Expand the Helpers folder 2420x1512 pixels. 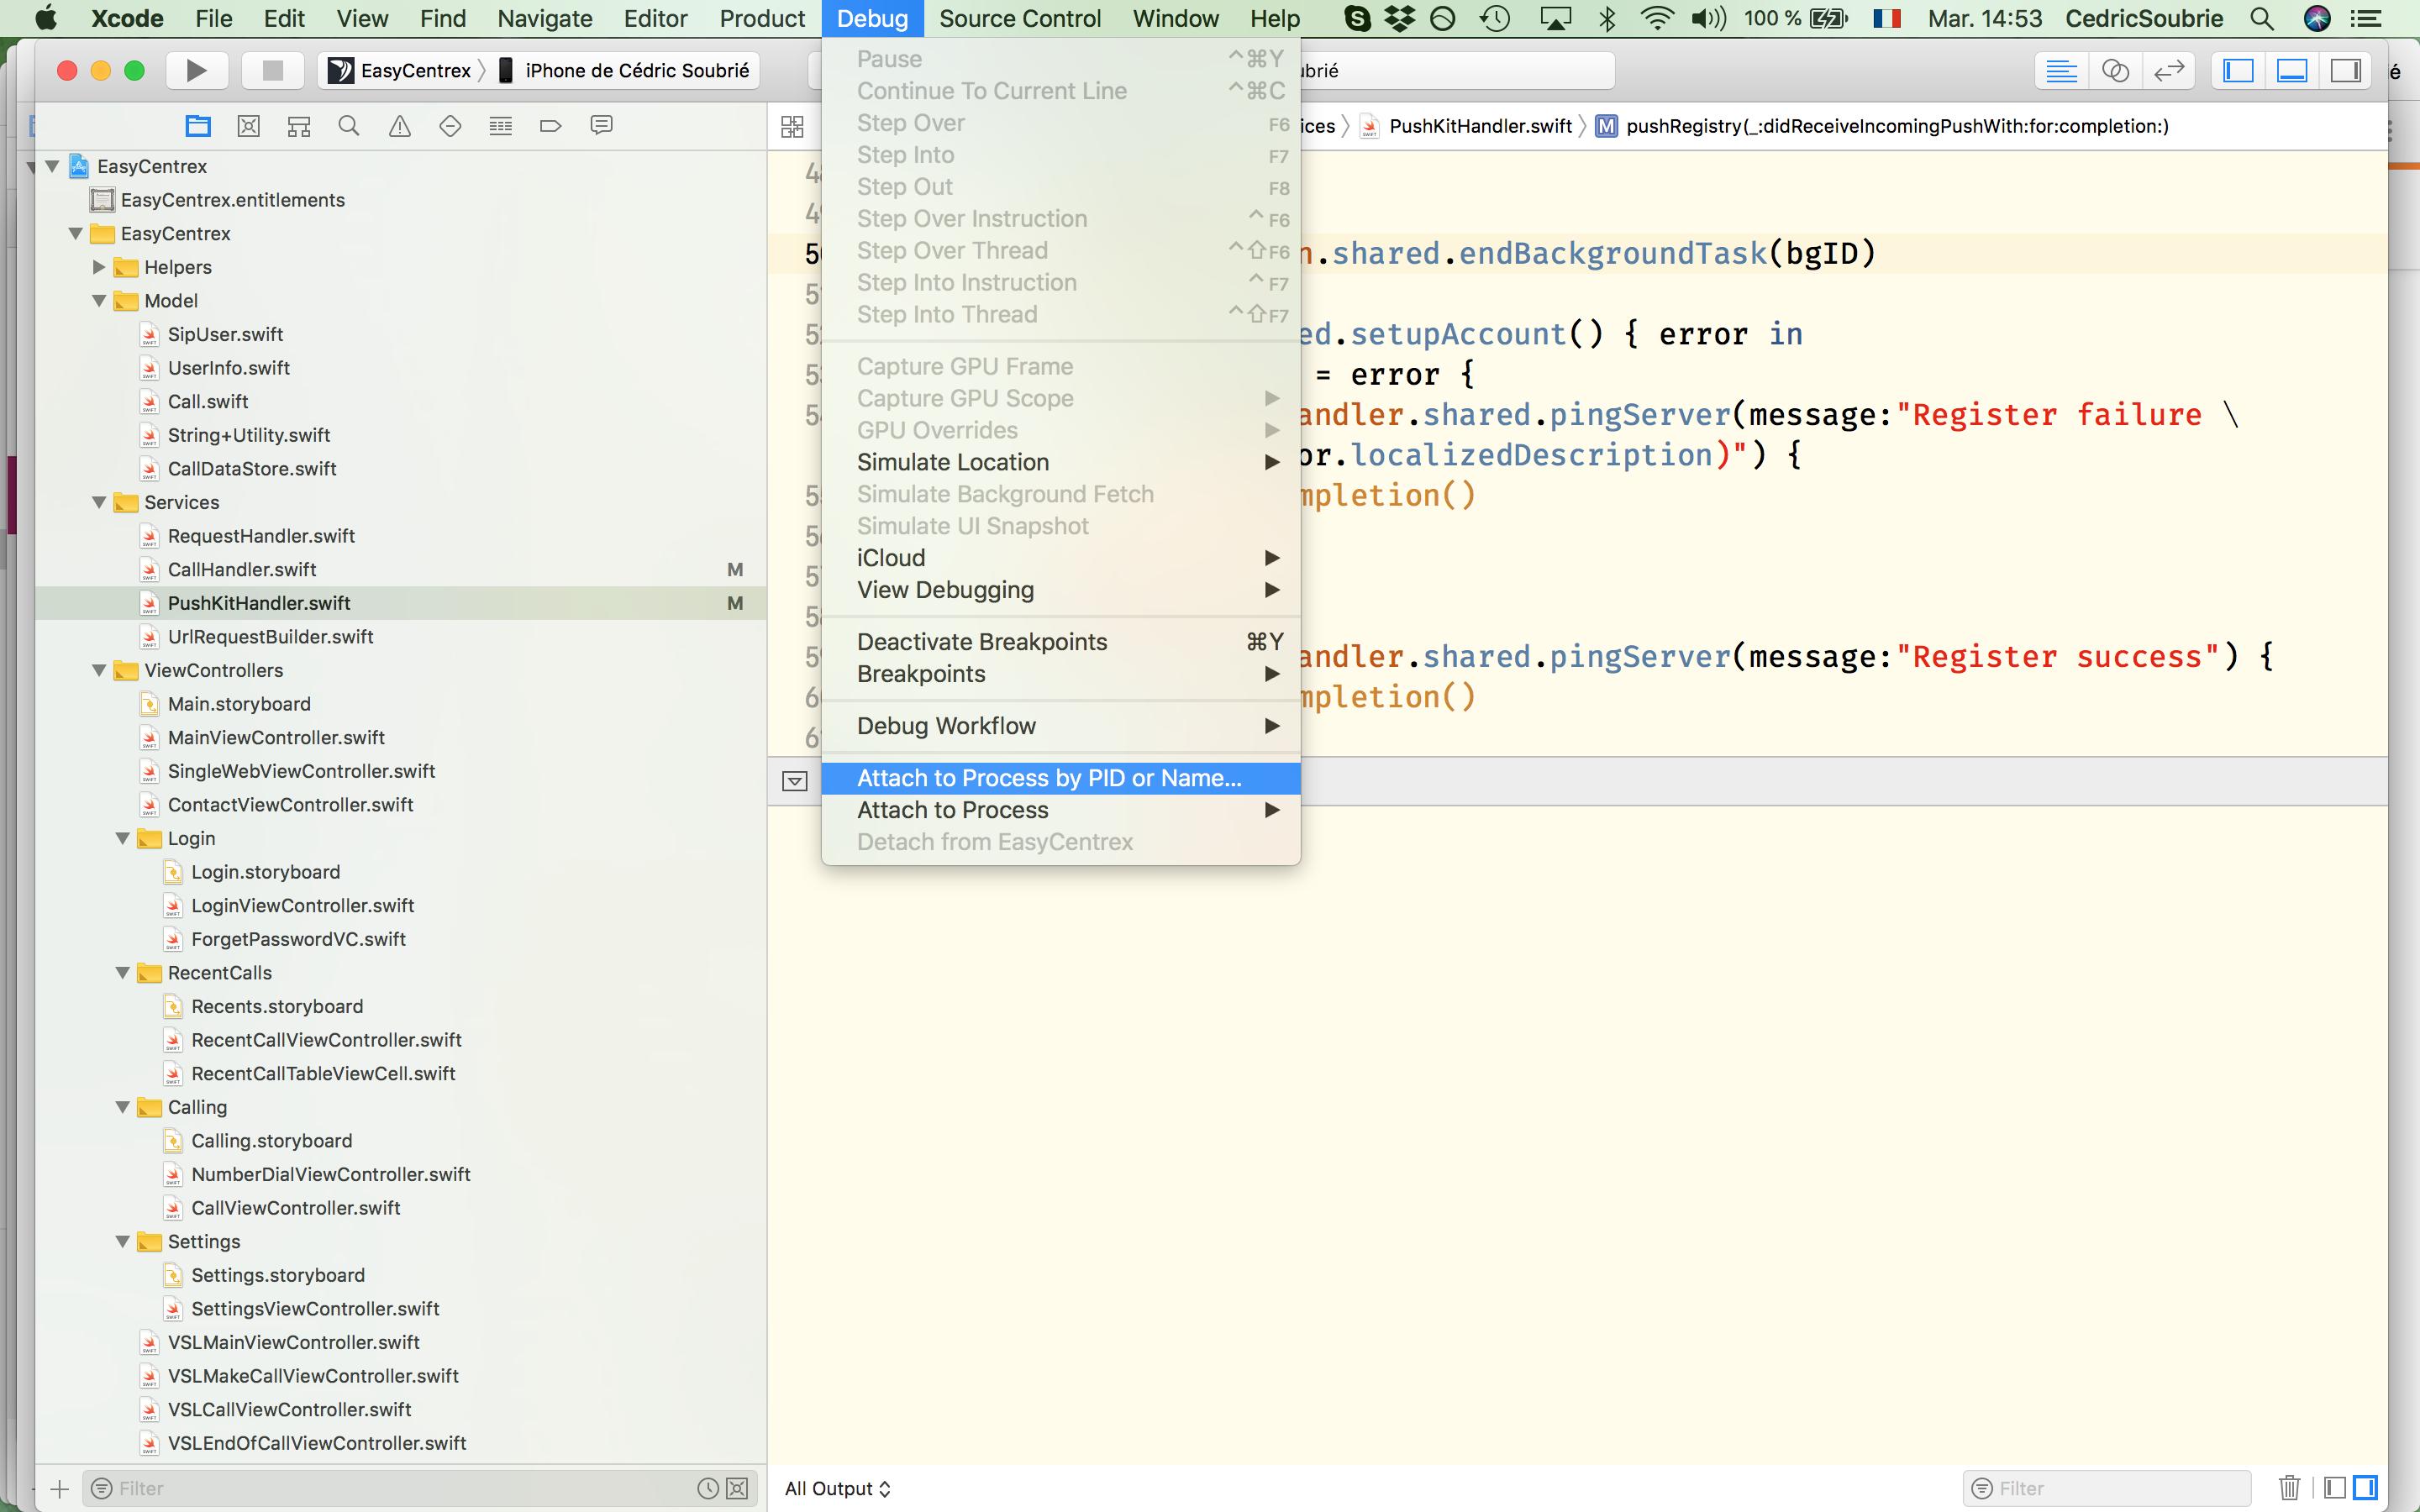coord(99,267)
